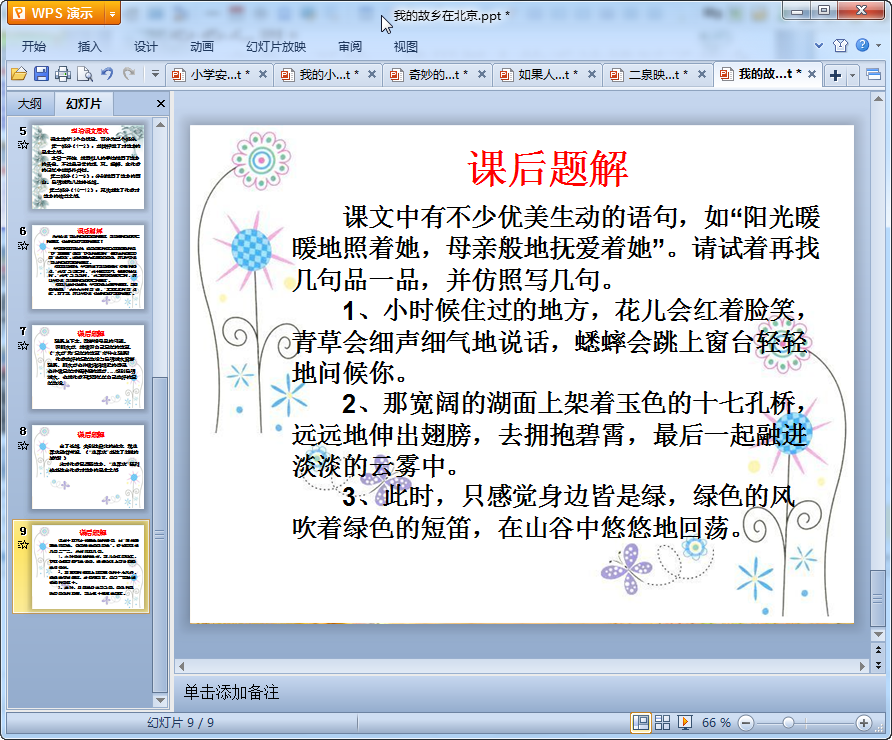Viewport: 892px width, 740px height.
Task: Click the editor vertical scroll up arrow
Action: 878,99
